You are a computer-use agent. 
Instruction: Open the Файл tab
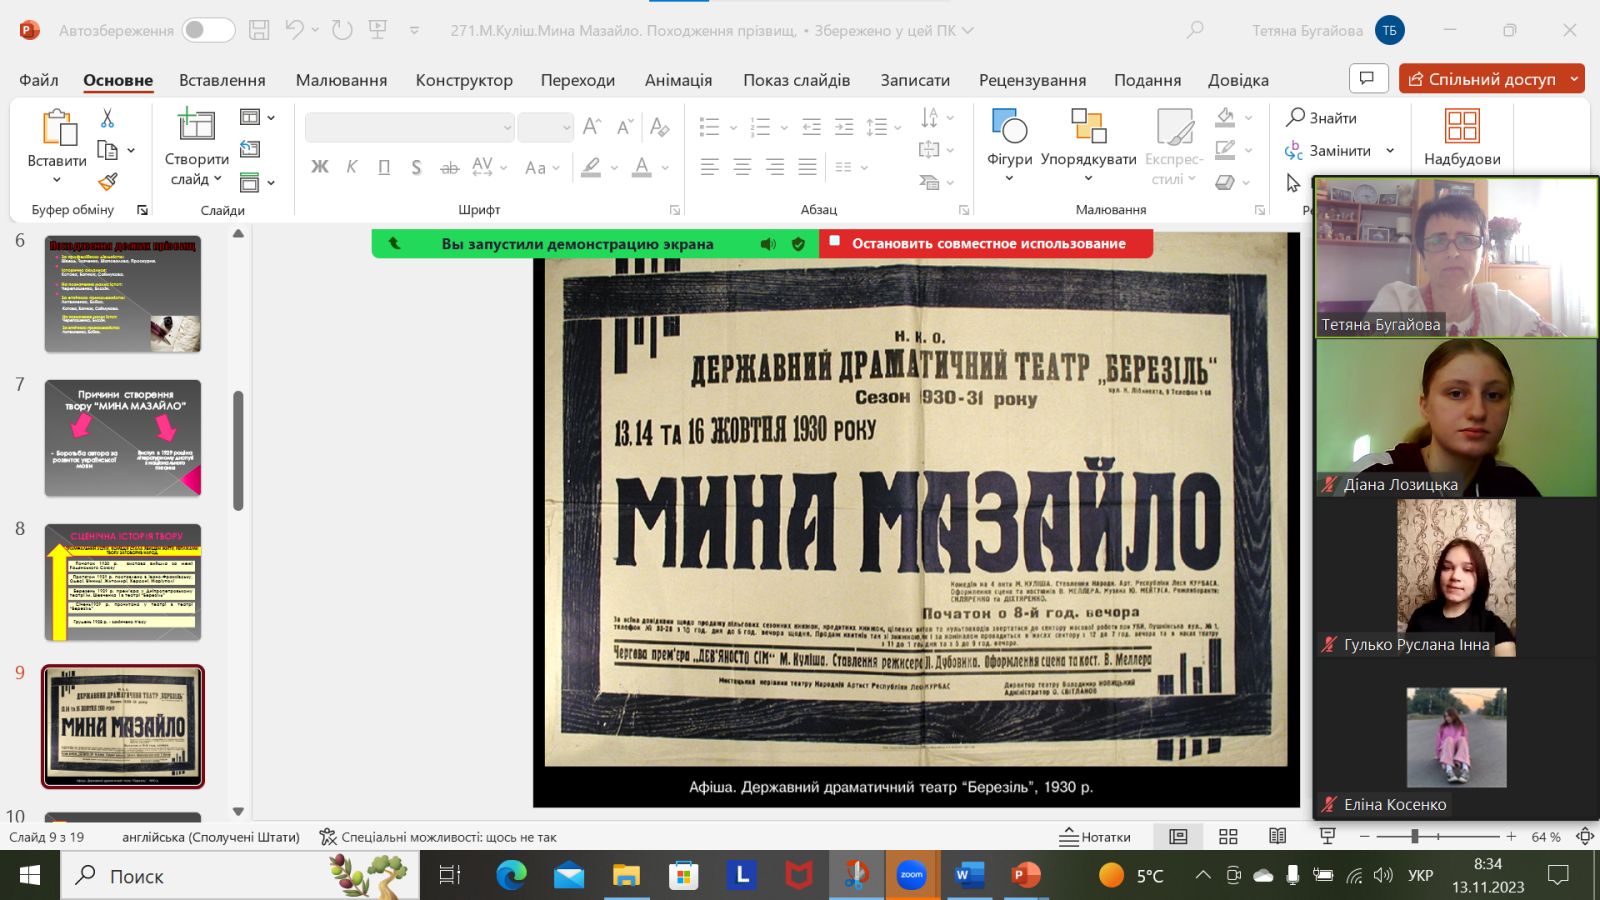click(x=39, y=80)
